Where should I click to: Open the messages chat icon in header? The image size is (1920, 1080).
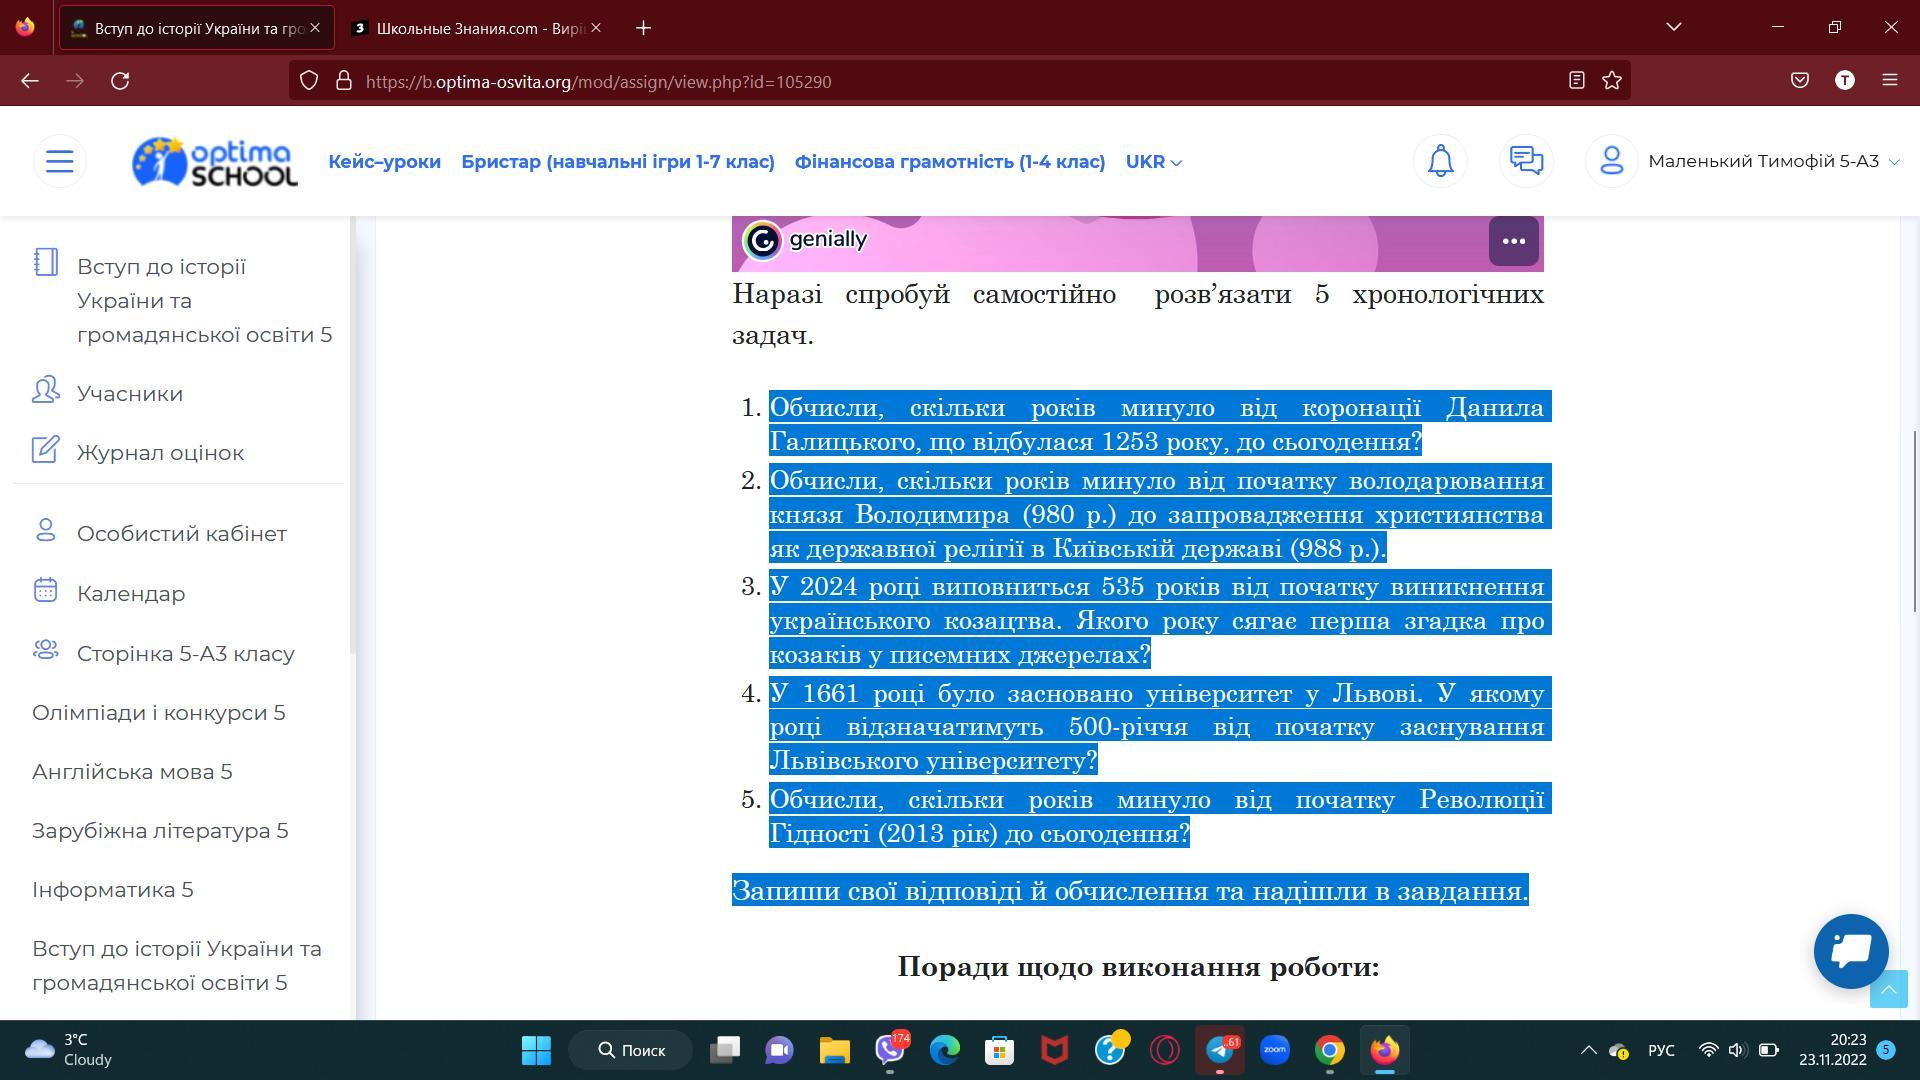1526,161
